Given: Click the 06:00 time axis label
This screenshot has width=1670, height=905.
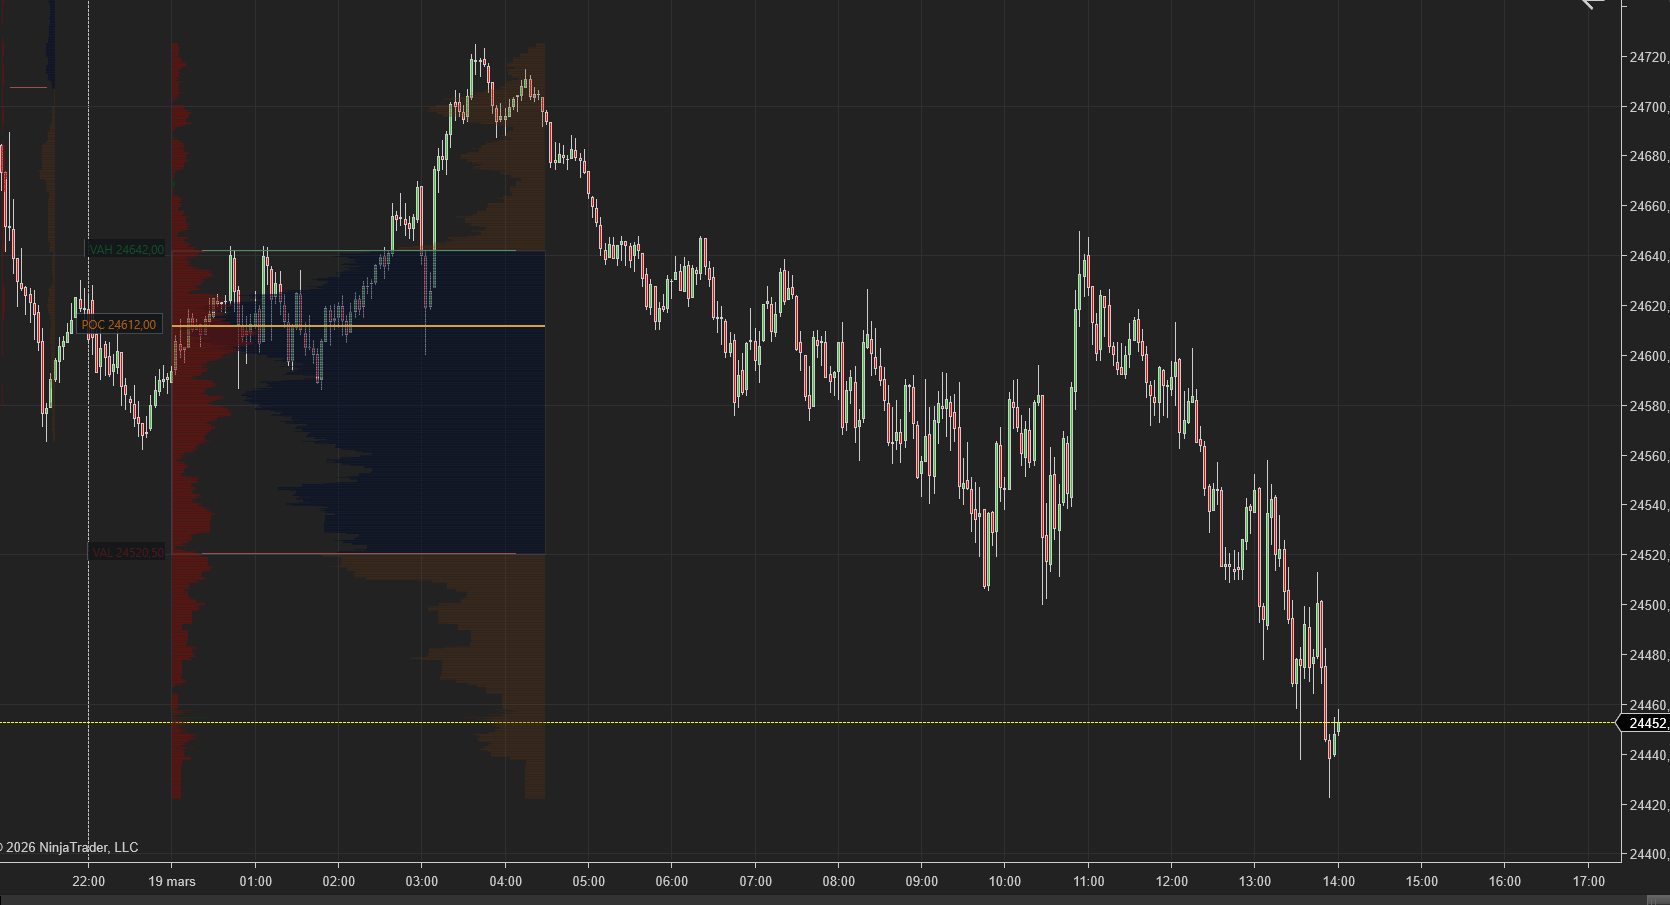Looking at the screenshot, I should (672, 881).
